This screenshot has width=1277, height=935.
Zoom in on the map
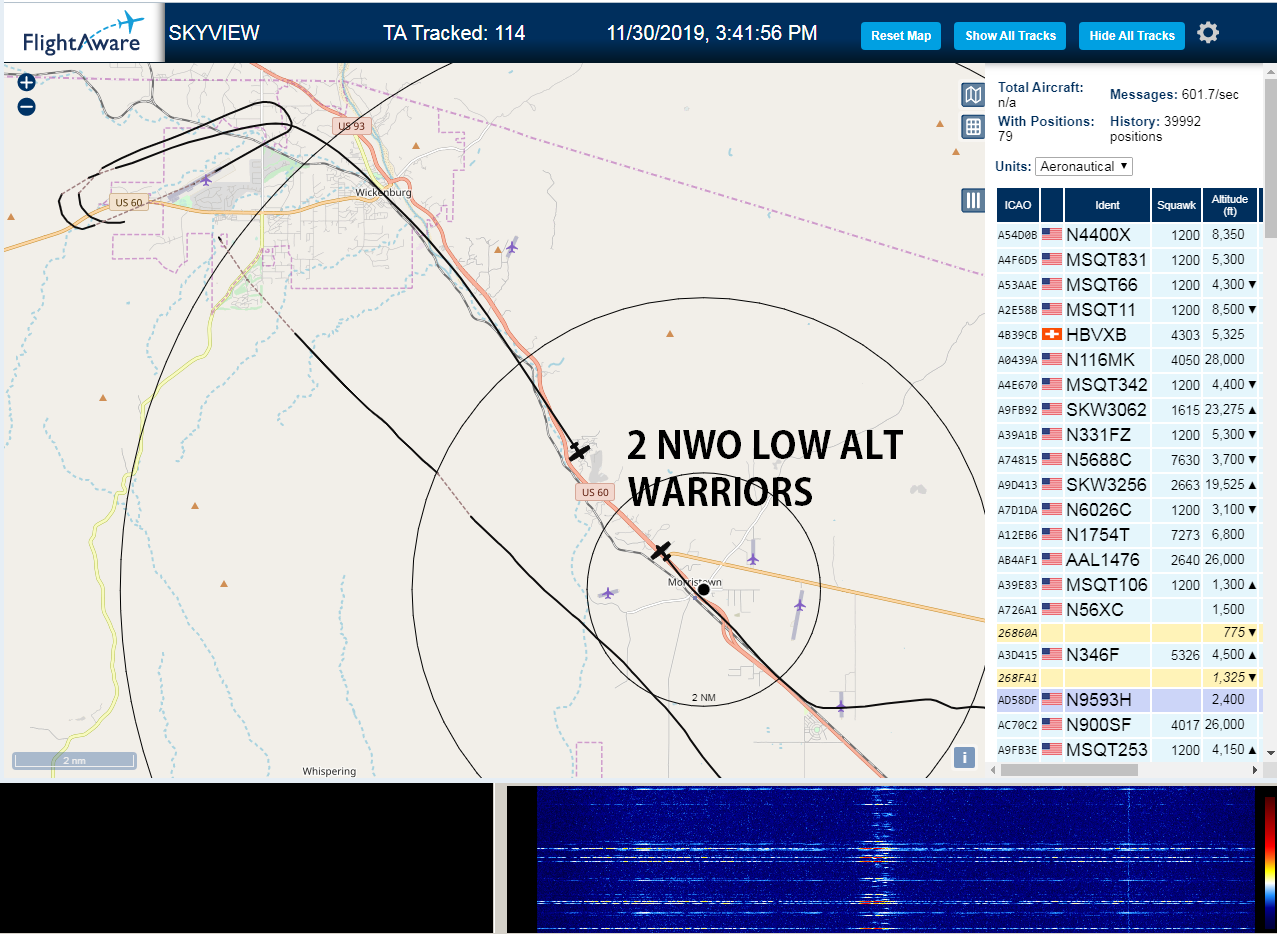[27, 83]
